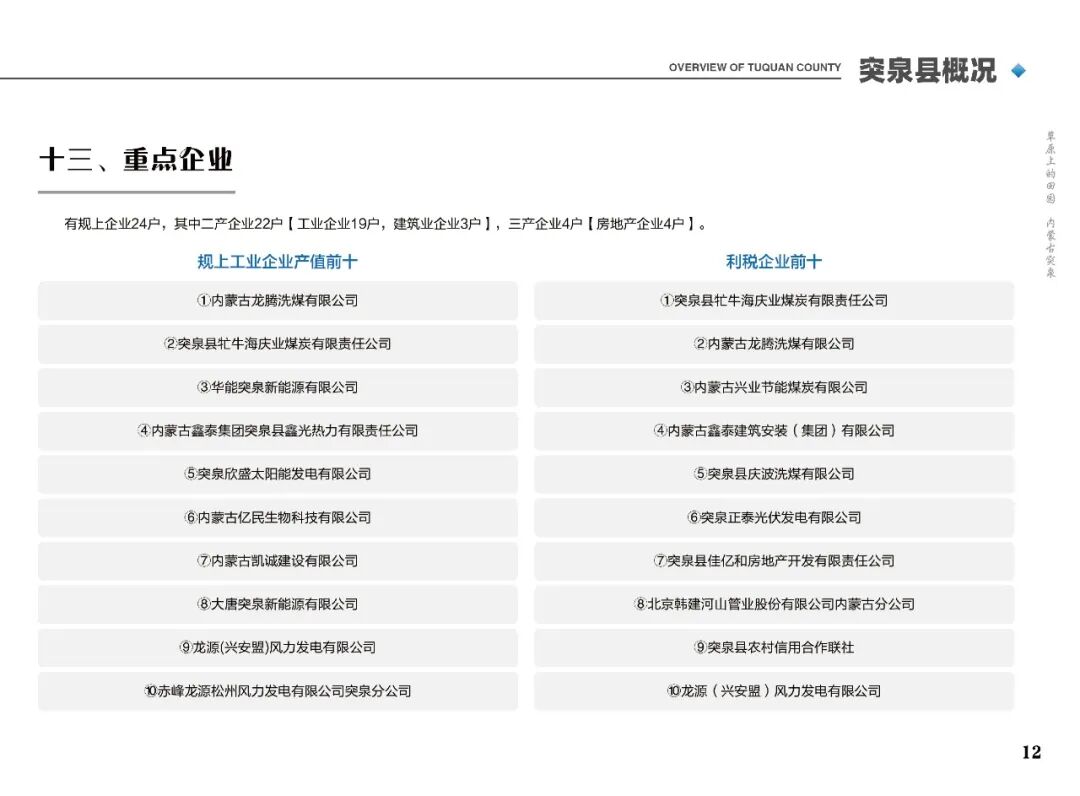Viewport: 1080px width, 796px height.
Task: Select row ⑦突泉县佳亿和房地产开发有限责任公司
Action: click(774, 561)
